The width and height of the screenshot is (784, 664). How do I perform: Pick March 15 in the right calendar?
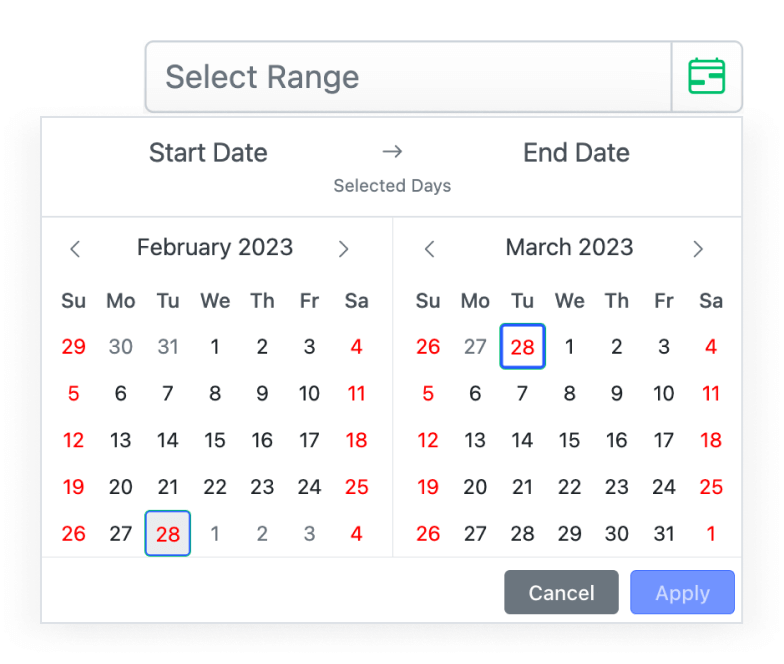click(569, 440)
